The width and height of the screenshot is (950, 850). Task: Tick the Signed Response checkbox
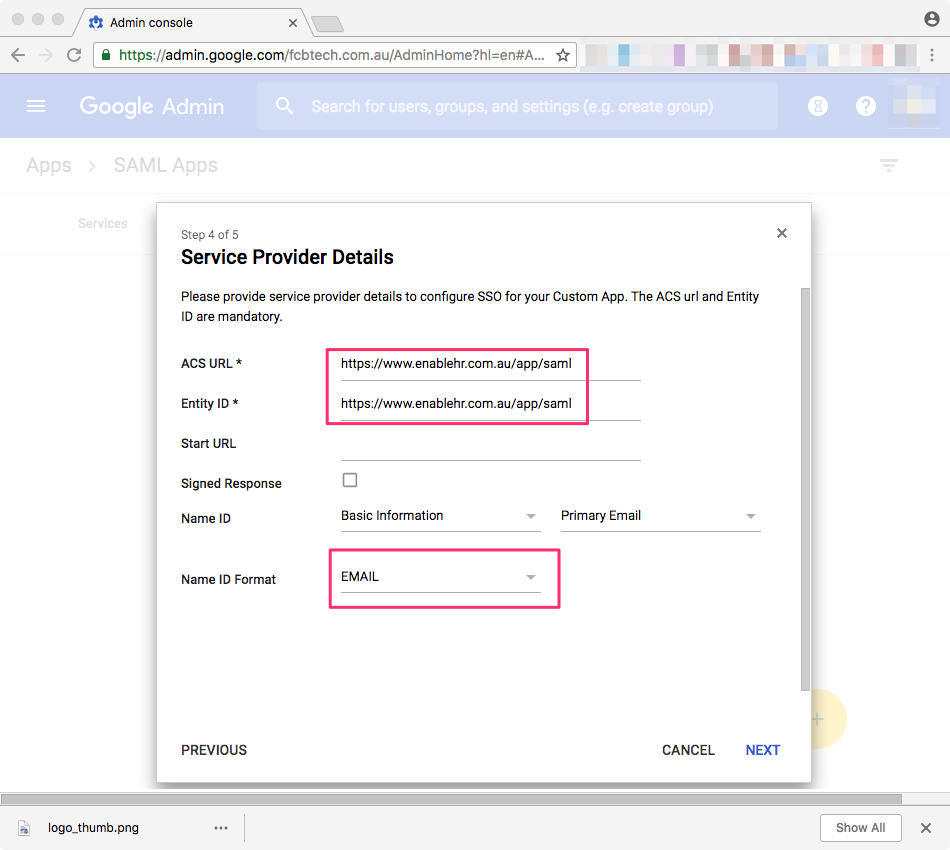(350, 480)
